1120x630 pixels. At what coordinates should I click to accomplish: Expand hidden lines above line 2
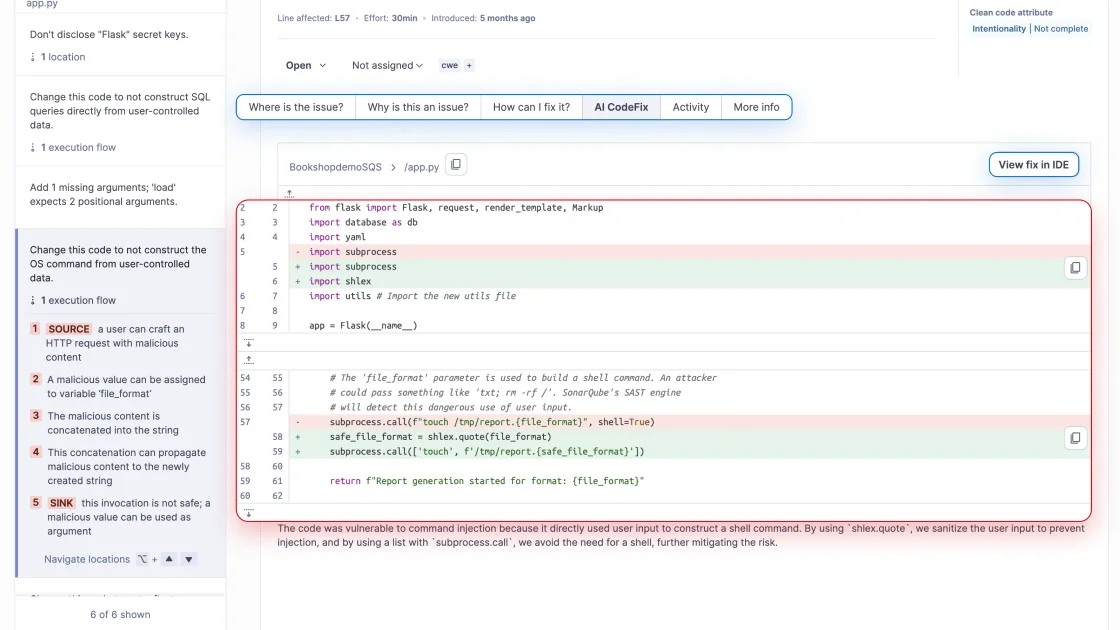[290, 193]
